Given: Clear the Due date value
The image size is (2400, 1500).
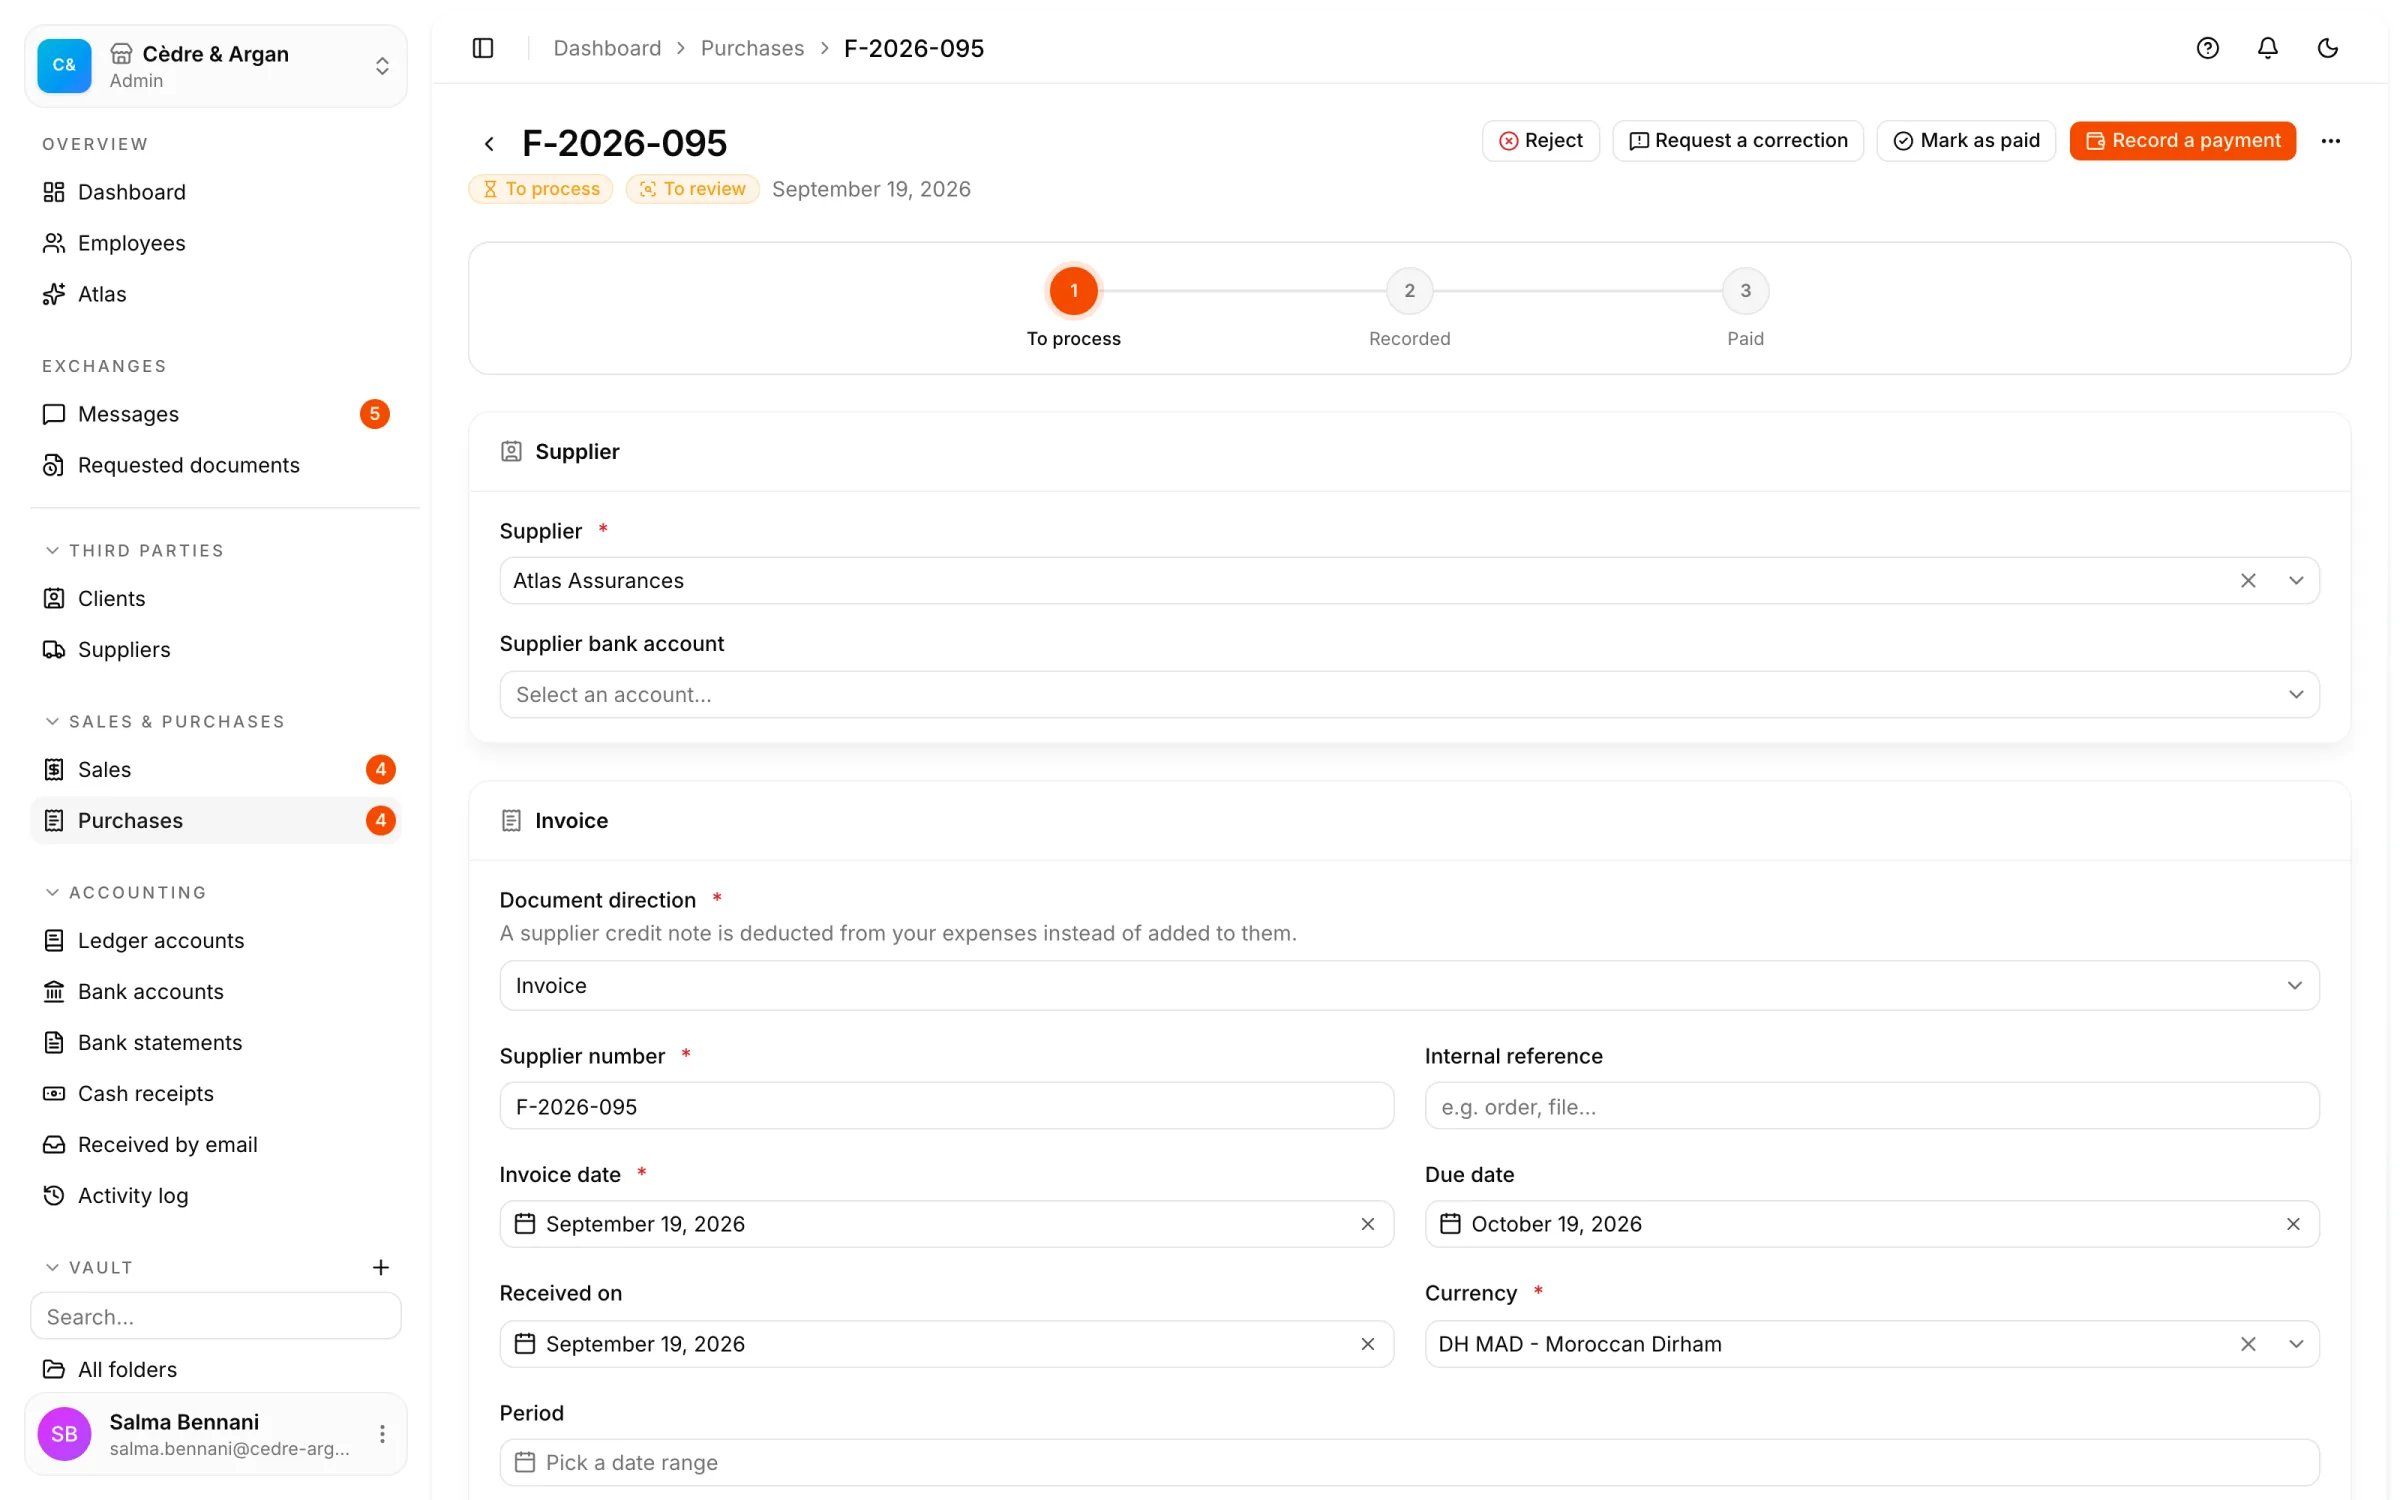Looking at the screenshot, I should click(x=2292, y=1224).
